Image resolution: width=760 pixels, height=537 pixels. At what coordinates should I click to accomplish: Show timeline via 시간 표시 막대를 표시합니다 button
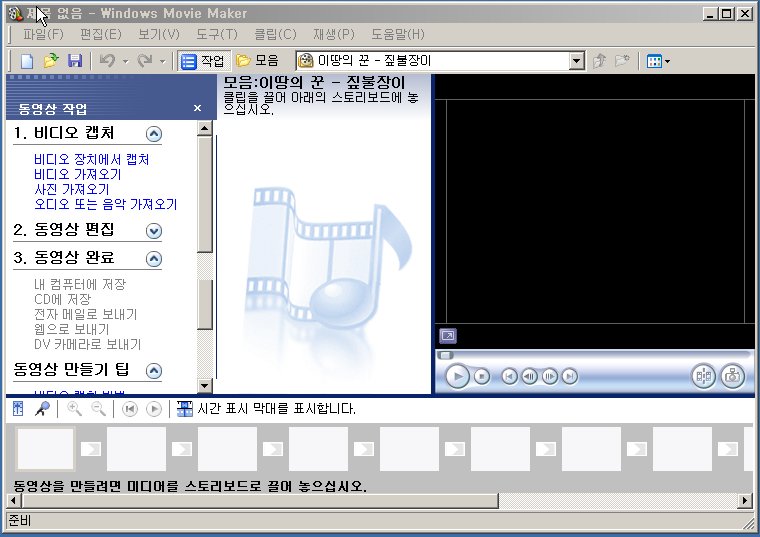tap(266, 409)
